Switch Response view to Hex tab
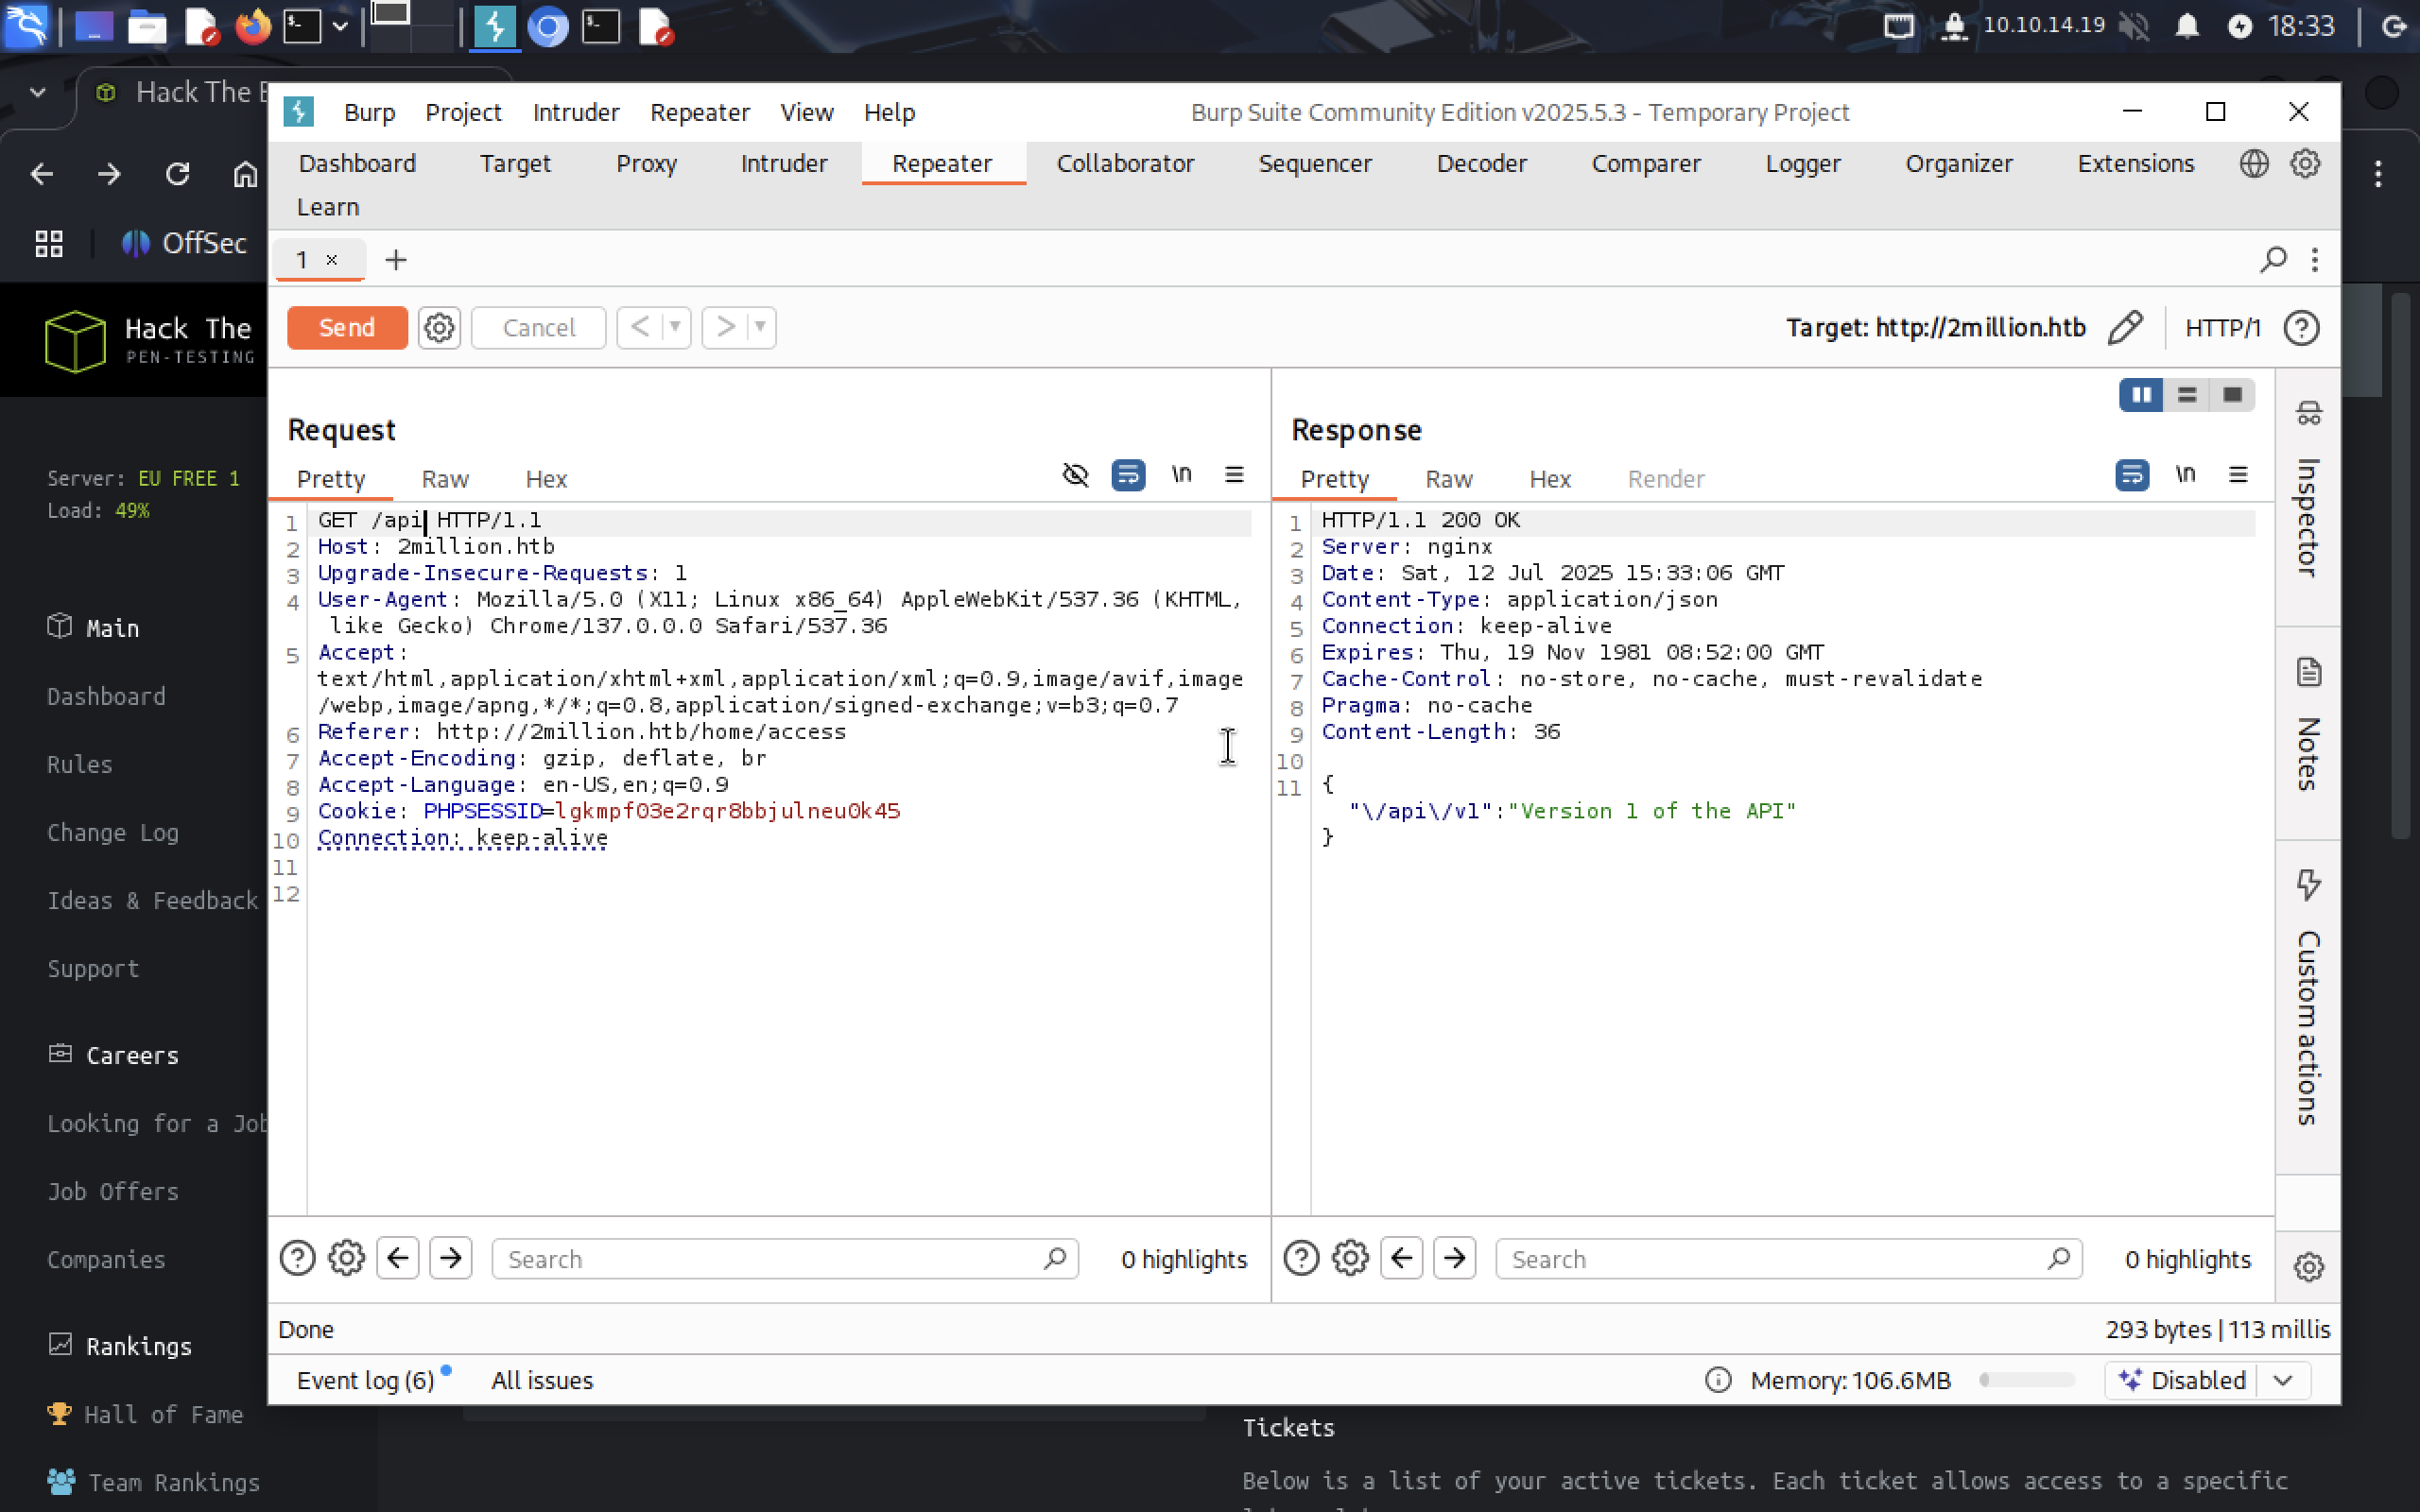 (1550, 479)
